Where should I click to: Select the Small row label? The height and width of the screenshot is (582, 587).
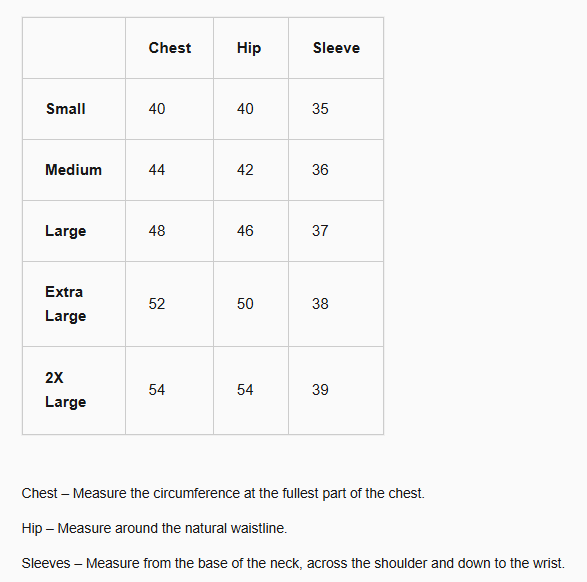(66, 109)
